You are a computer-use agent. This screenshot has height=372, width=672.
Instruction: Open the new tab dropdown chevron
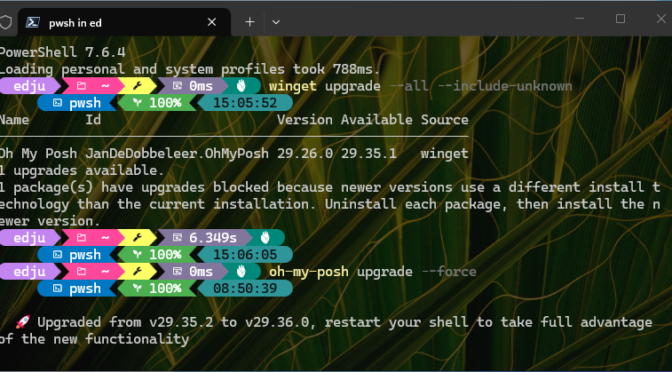[x=276, y=22]
